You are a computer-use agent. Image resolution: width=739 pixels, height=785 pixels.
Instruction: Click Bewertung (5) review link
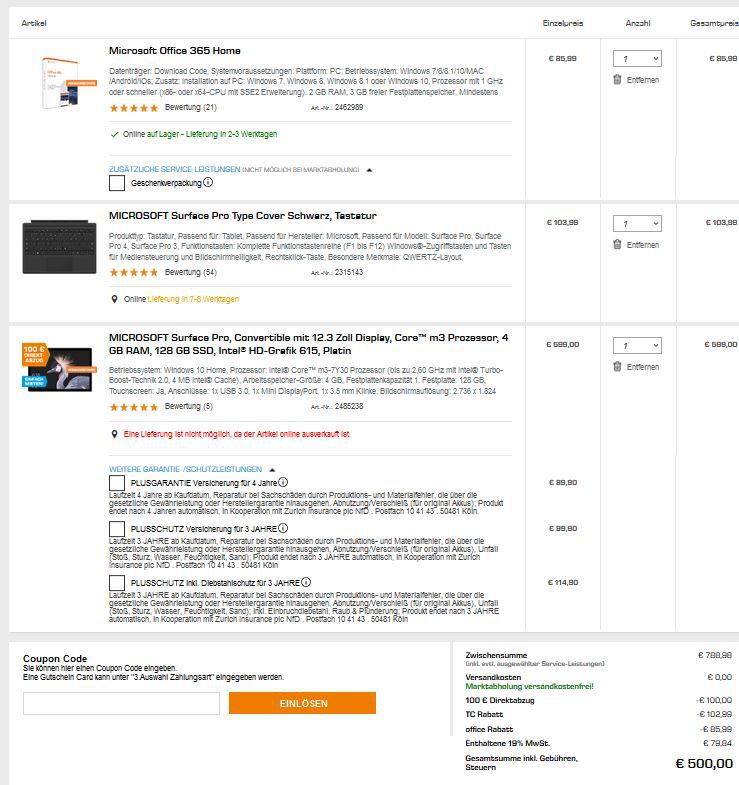click(x=189, y=406)
